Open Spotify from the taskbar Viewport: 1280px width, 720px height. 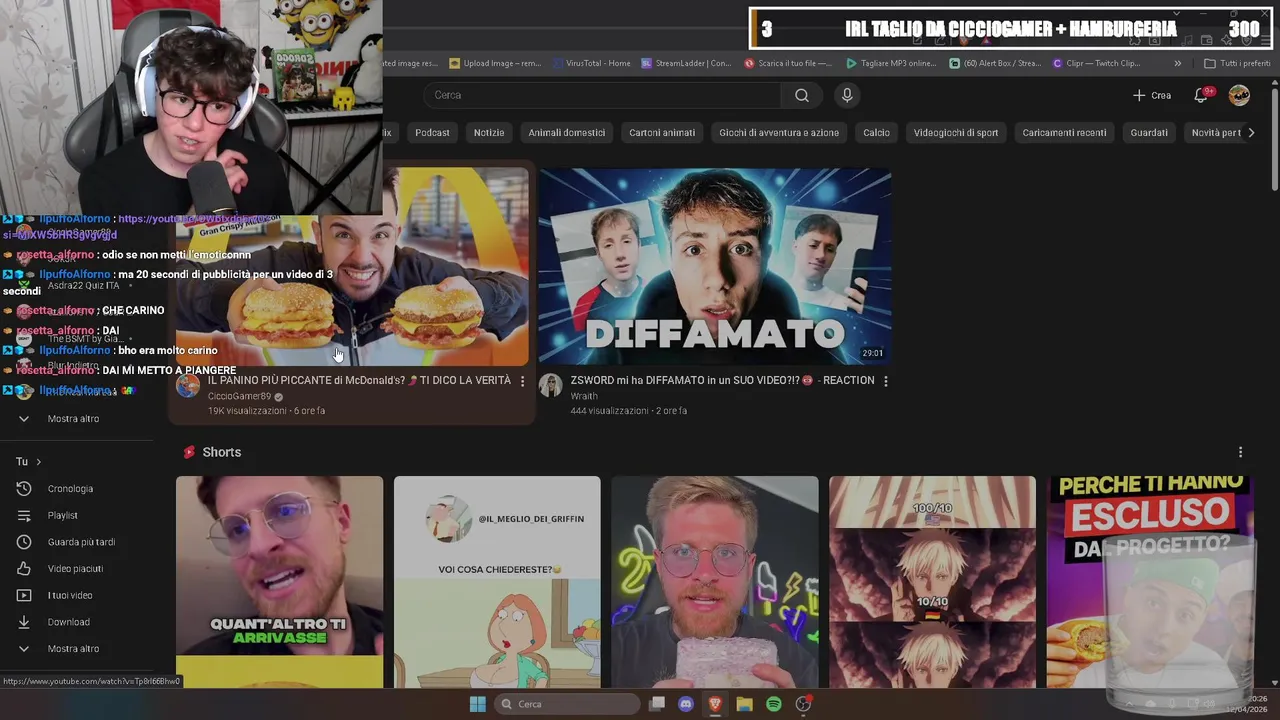coord(774,704)
